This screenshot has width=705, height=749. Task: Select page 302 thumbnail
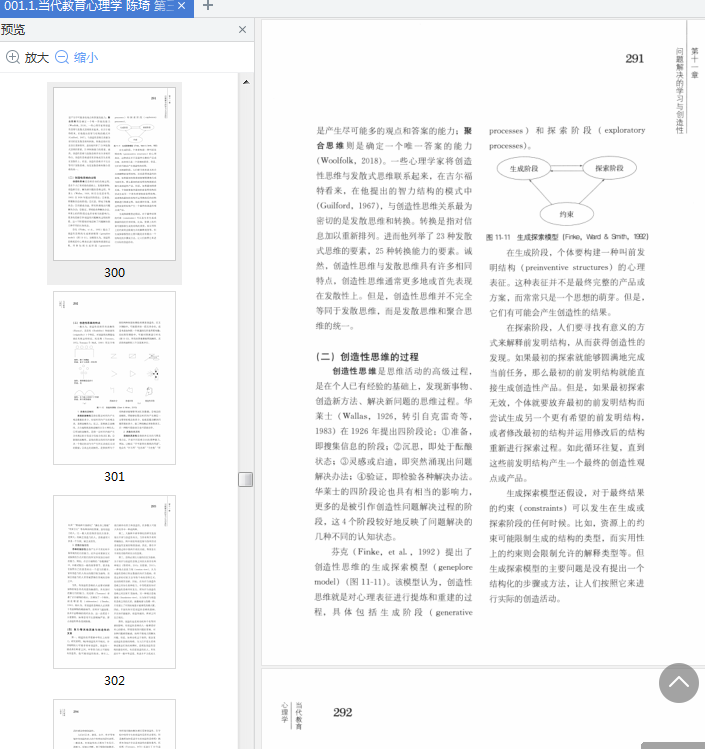(114, 582)
